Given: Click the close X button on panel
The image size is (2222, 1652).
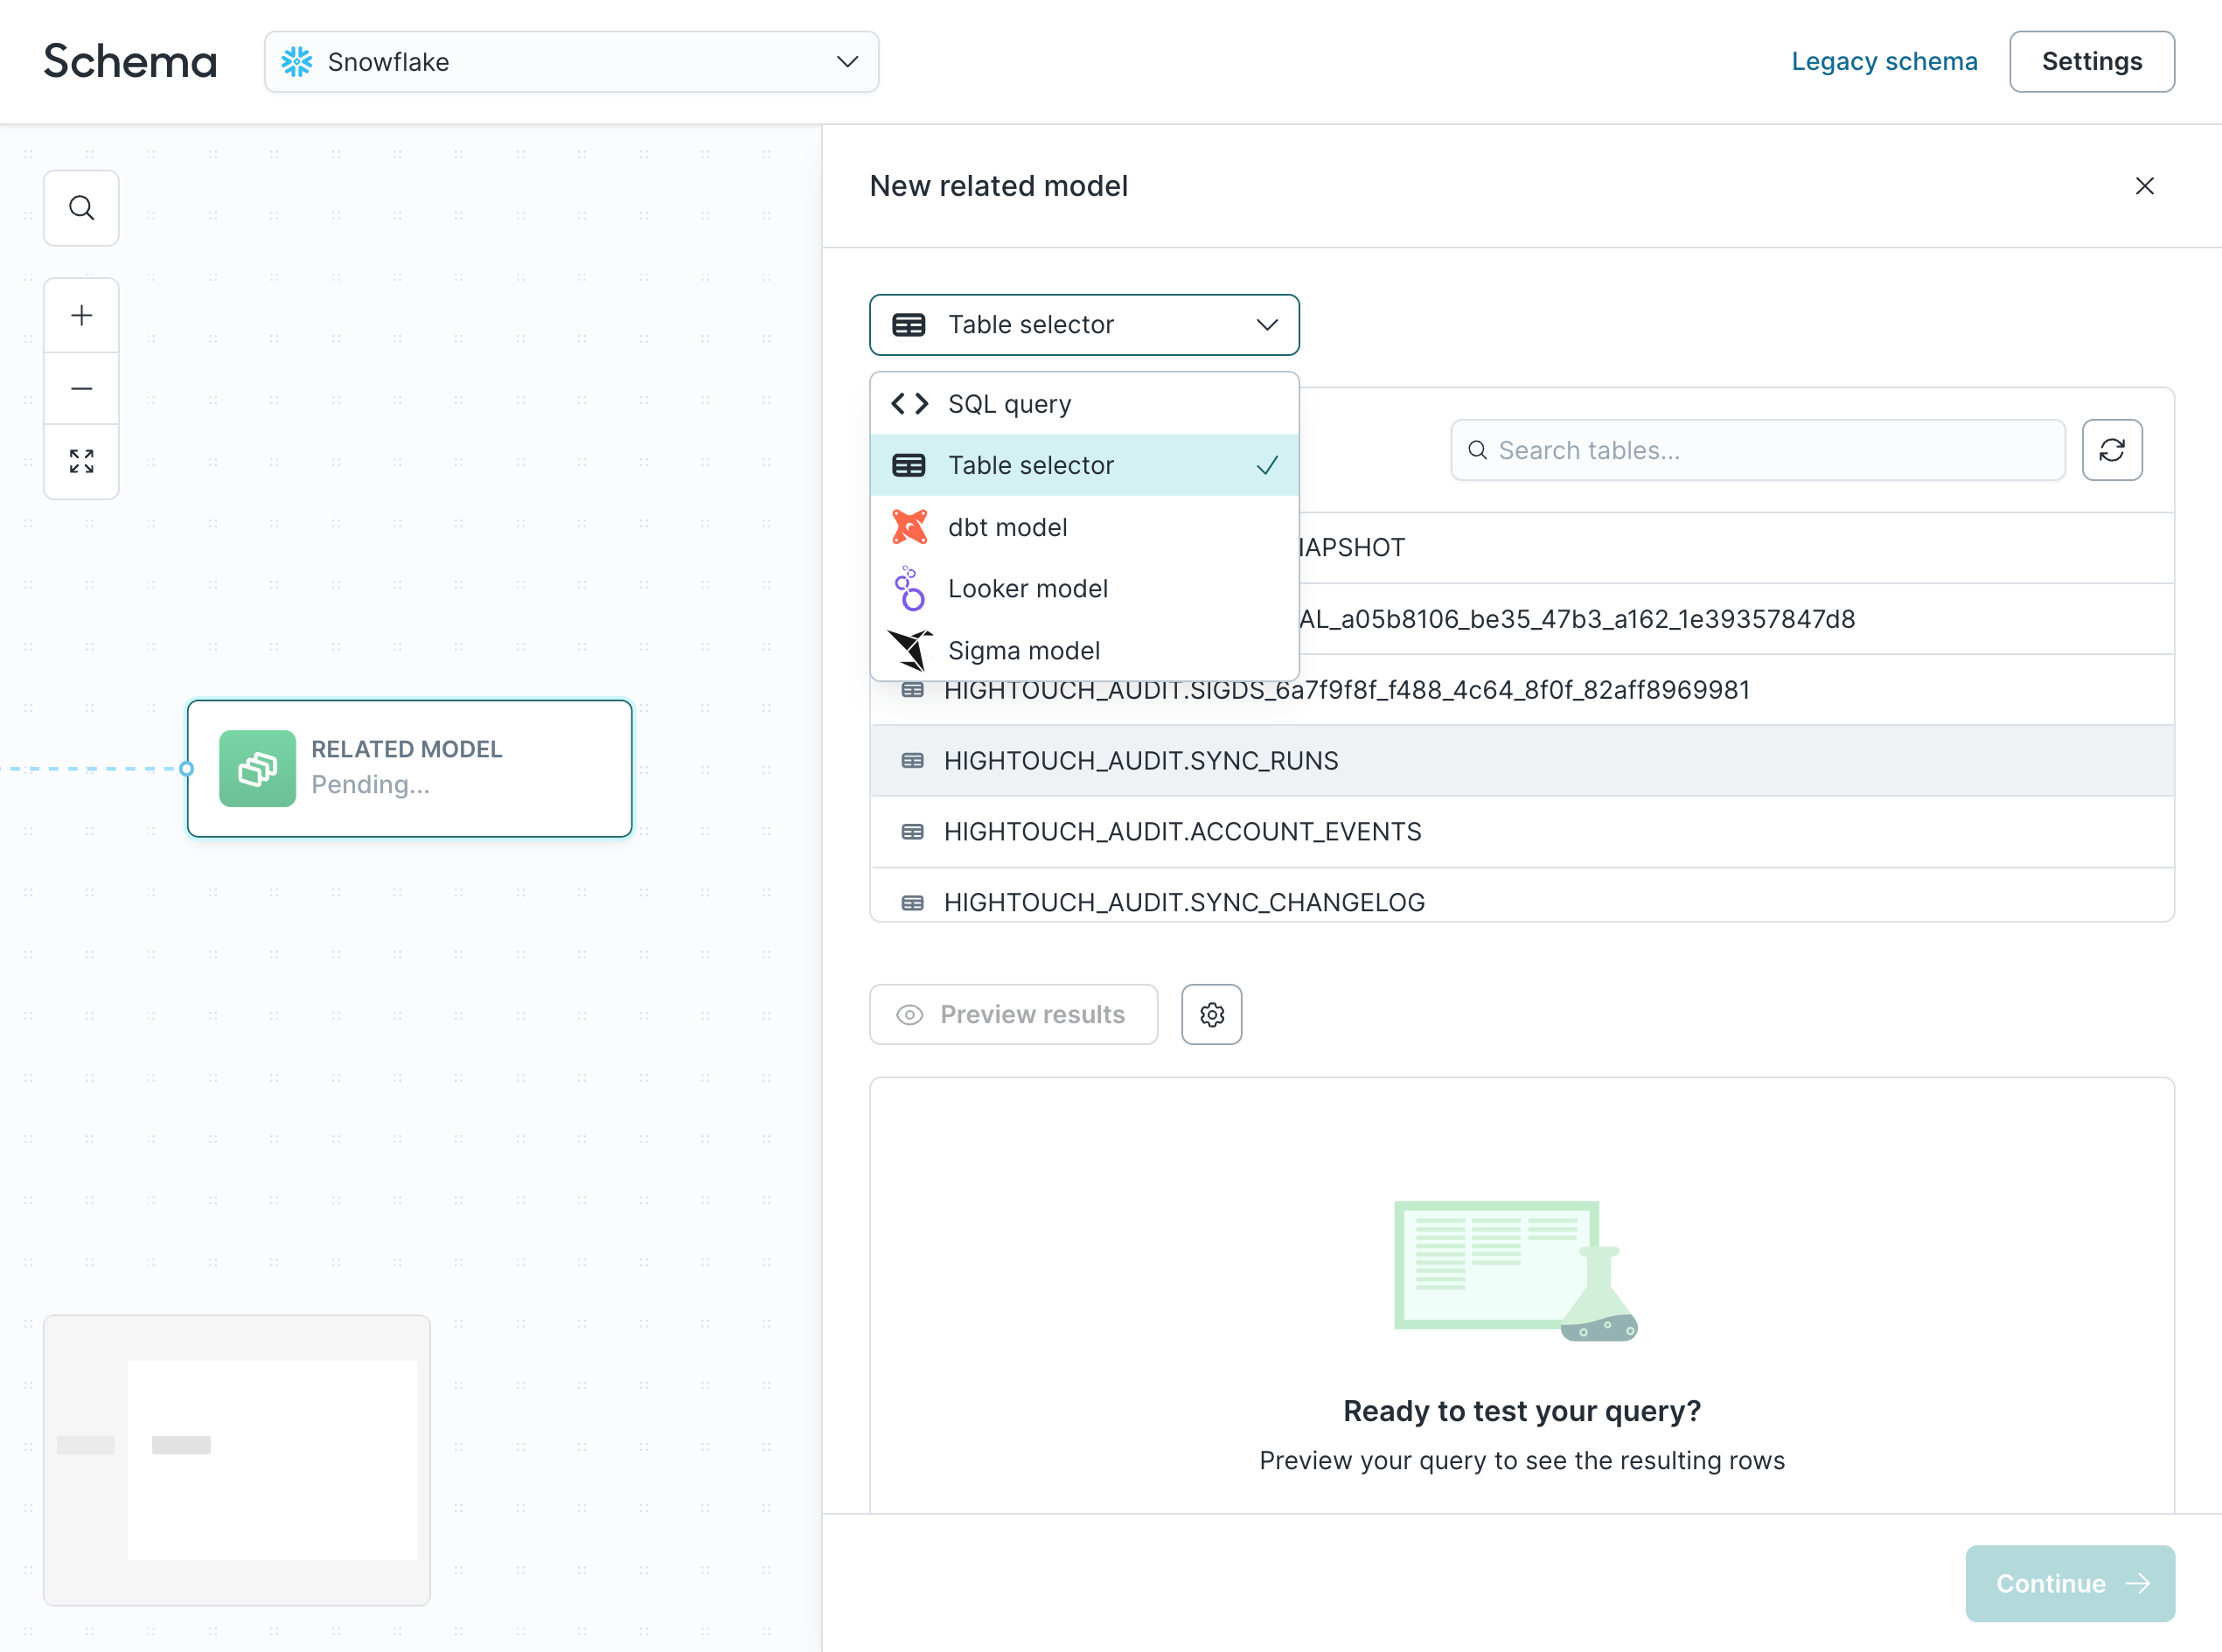Looking at the screenshot, I should 2146,185.
